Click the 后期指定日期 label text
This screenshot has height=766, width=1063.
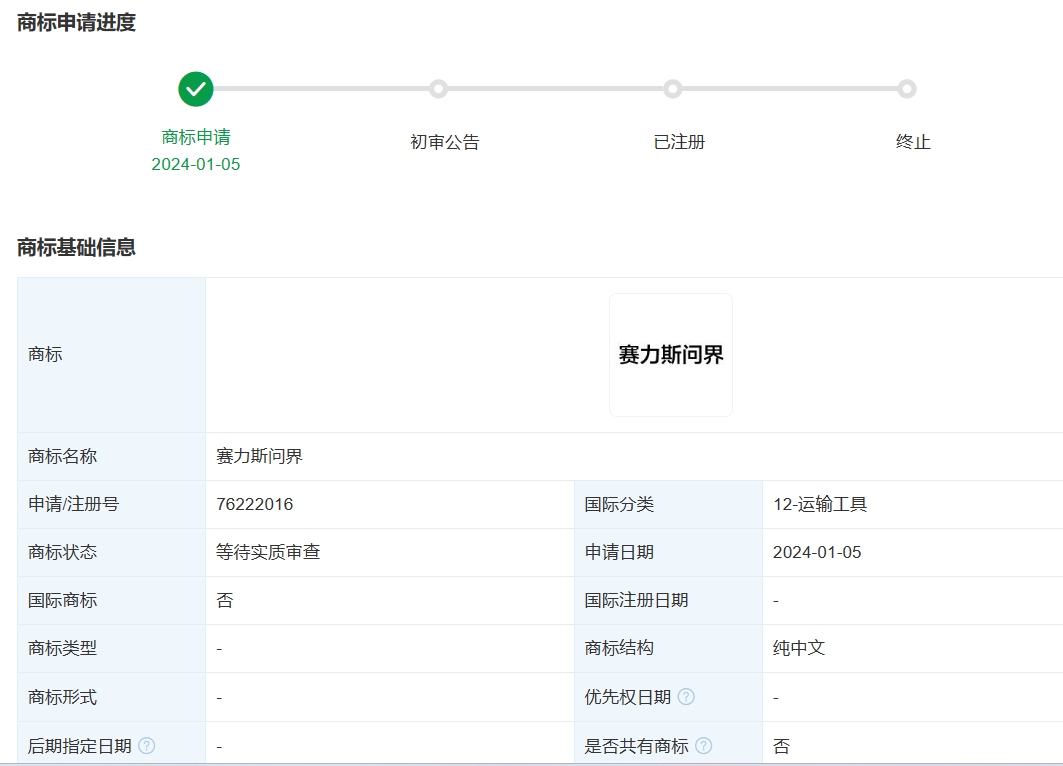tap(79, 746)
